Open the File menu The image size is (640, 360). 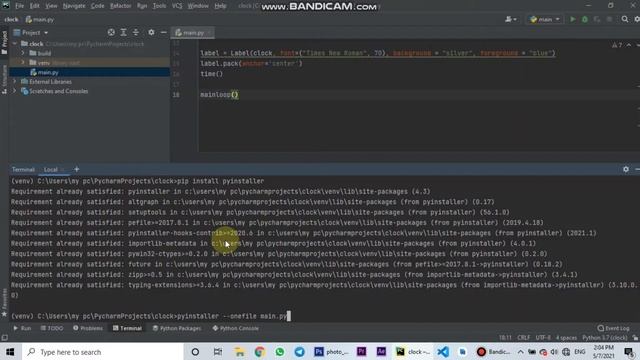pos(19,6)
